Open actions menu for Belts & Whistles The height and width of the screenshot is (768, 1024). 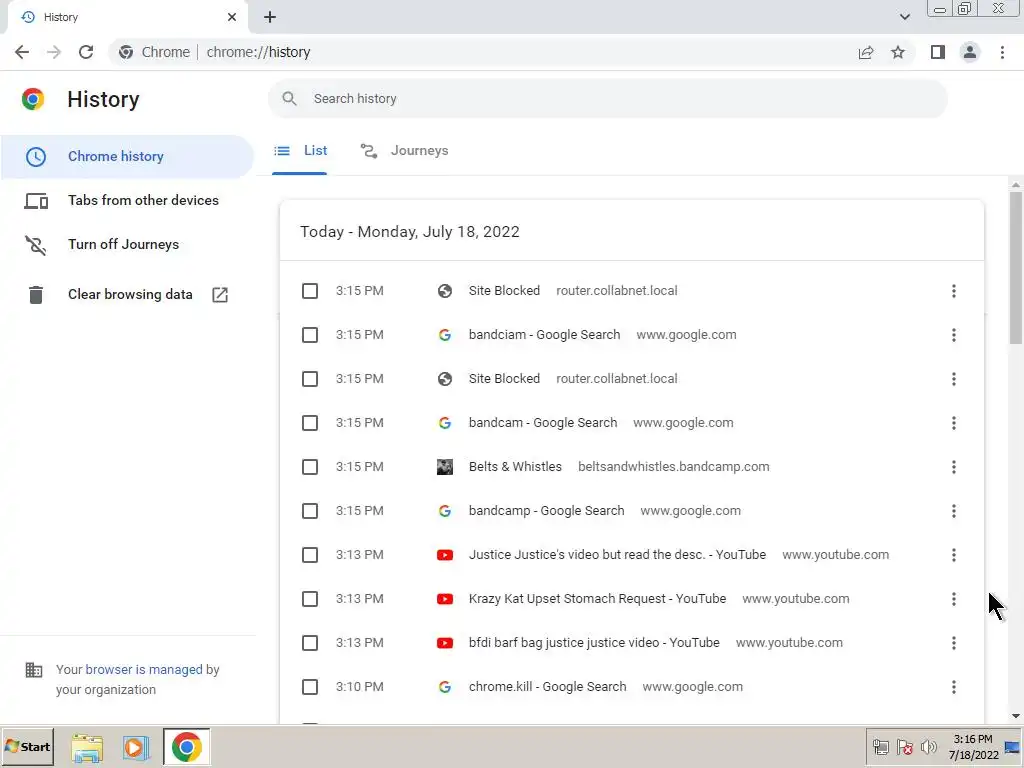[x=953, y=467]
